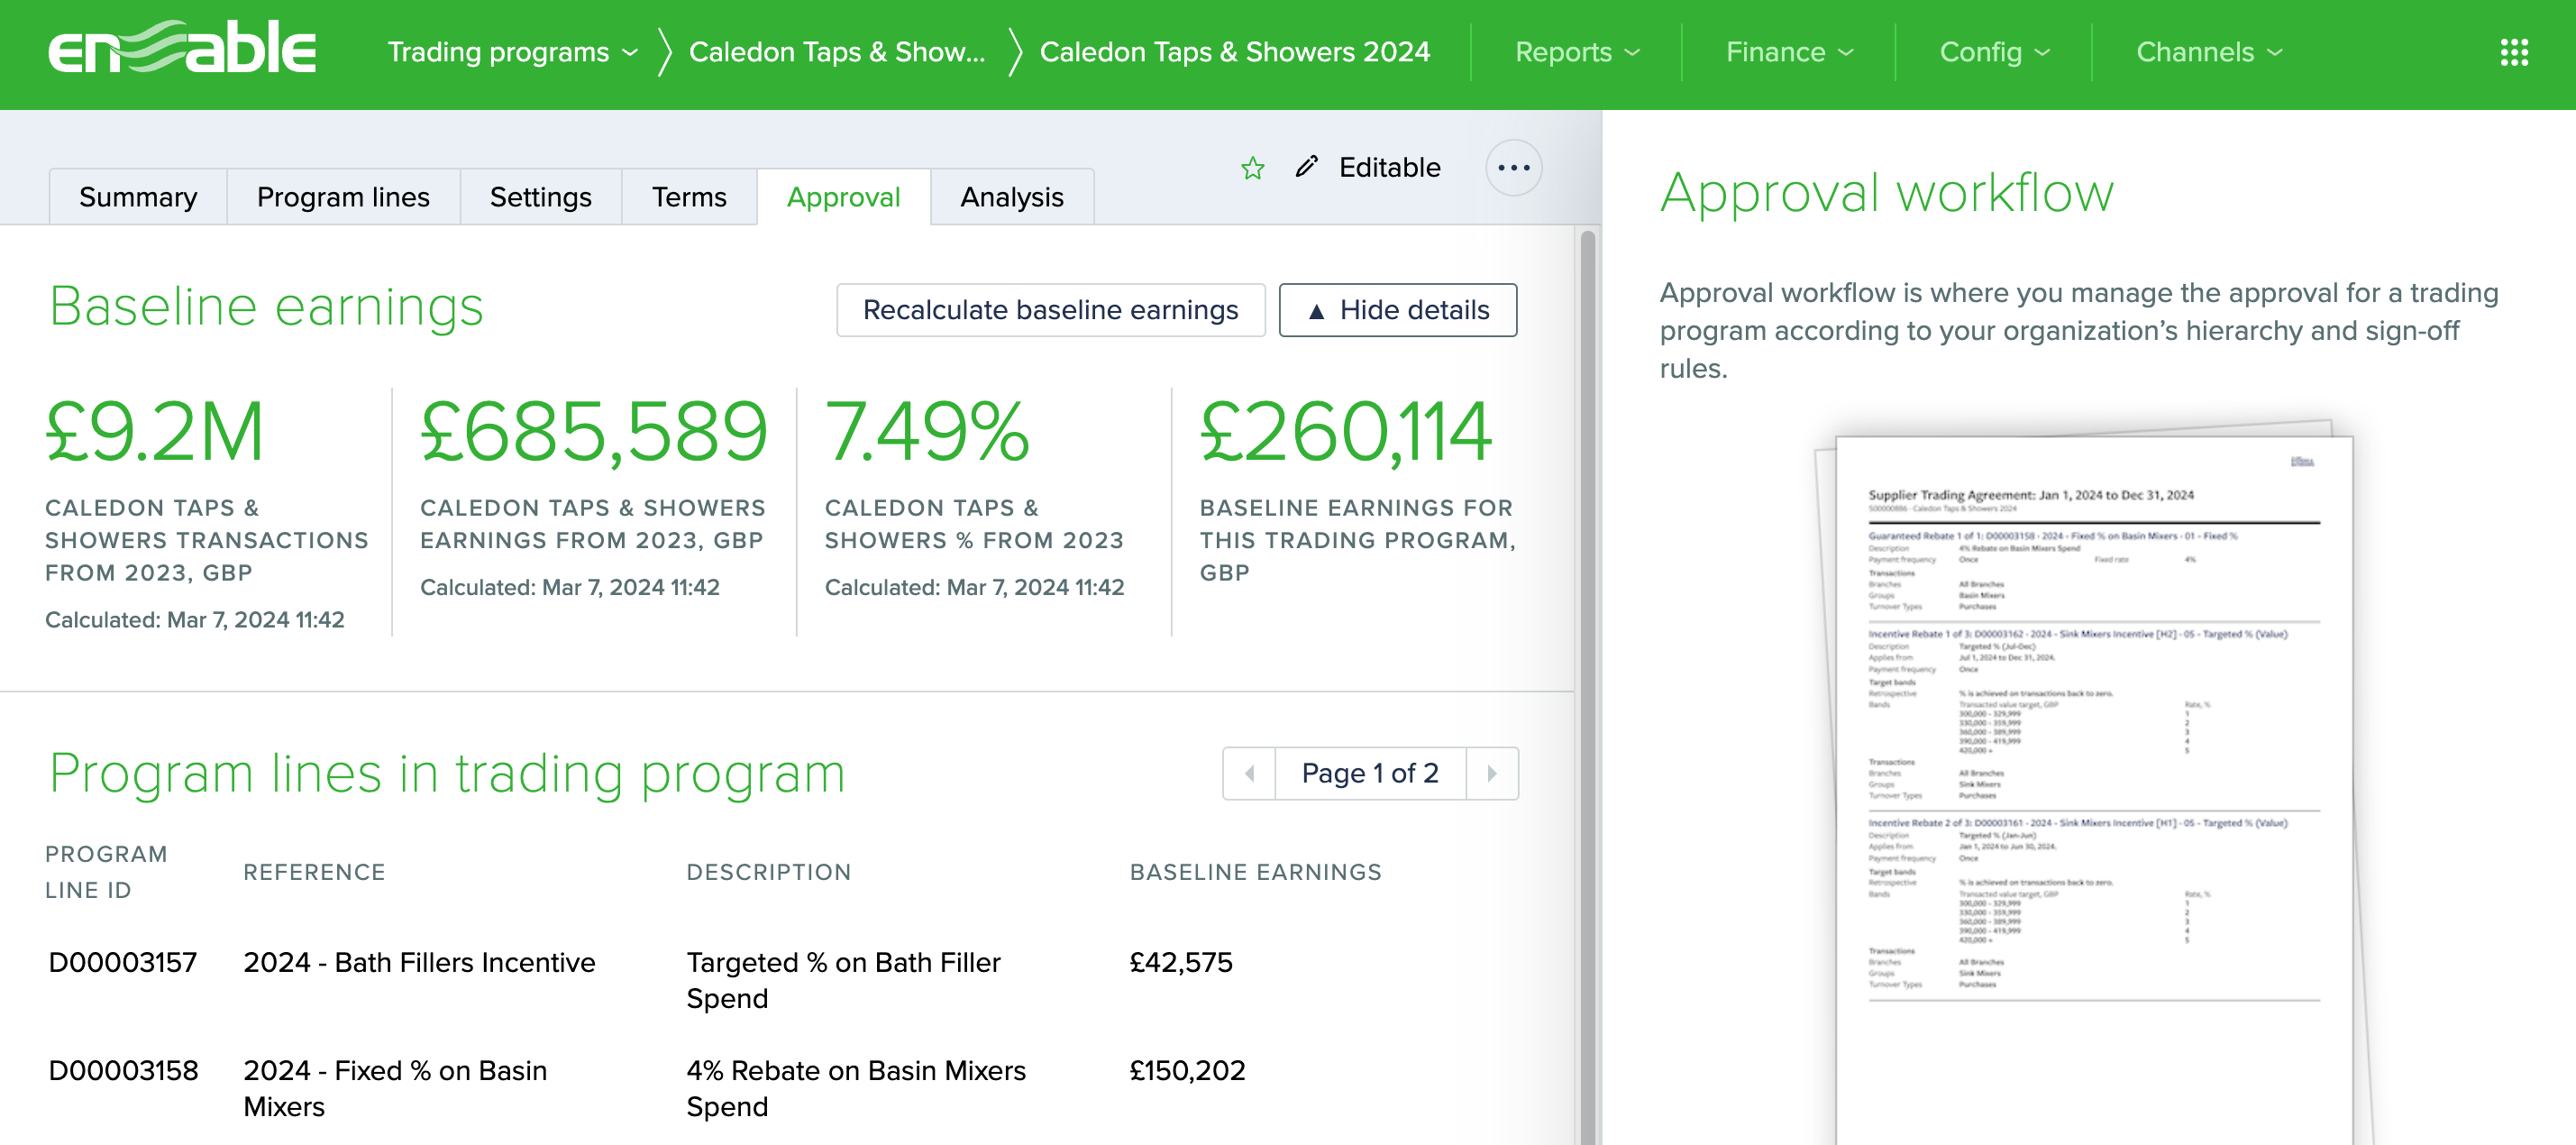
Task: Click the Baseline earnings heading
Action: [266, 306]
